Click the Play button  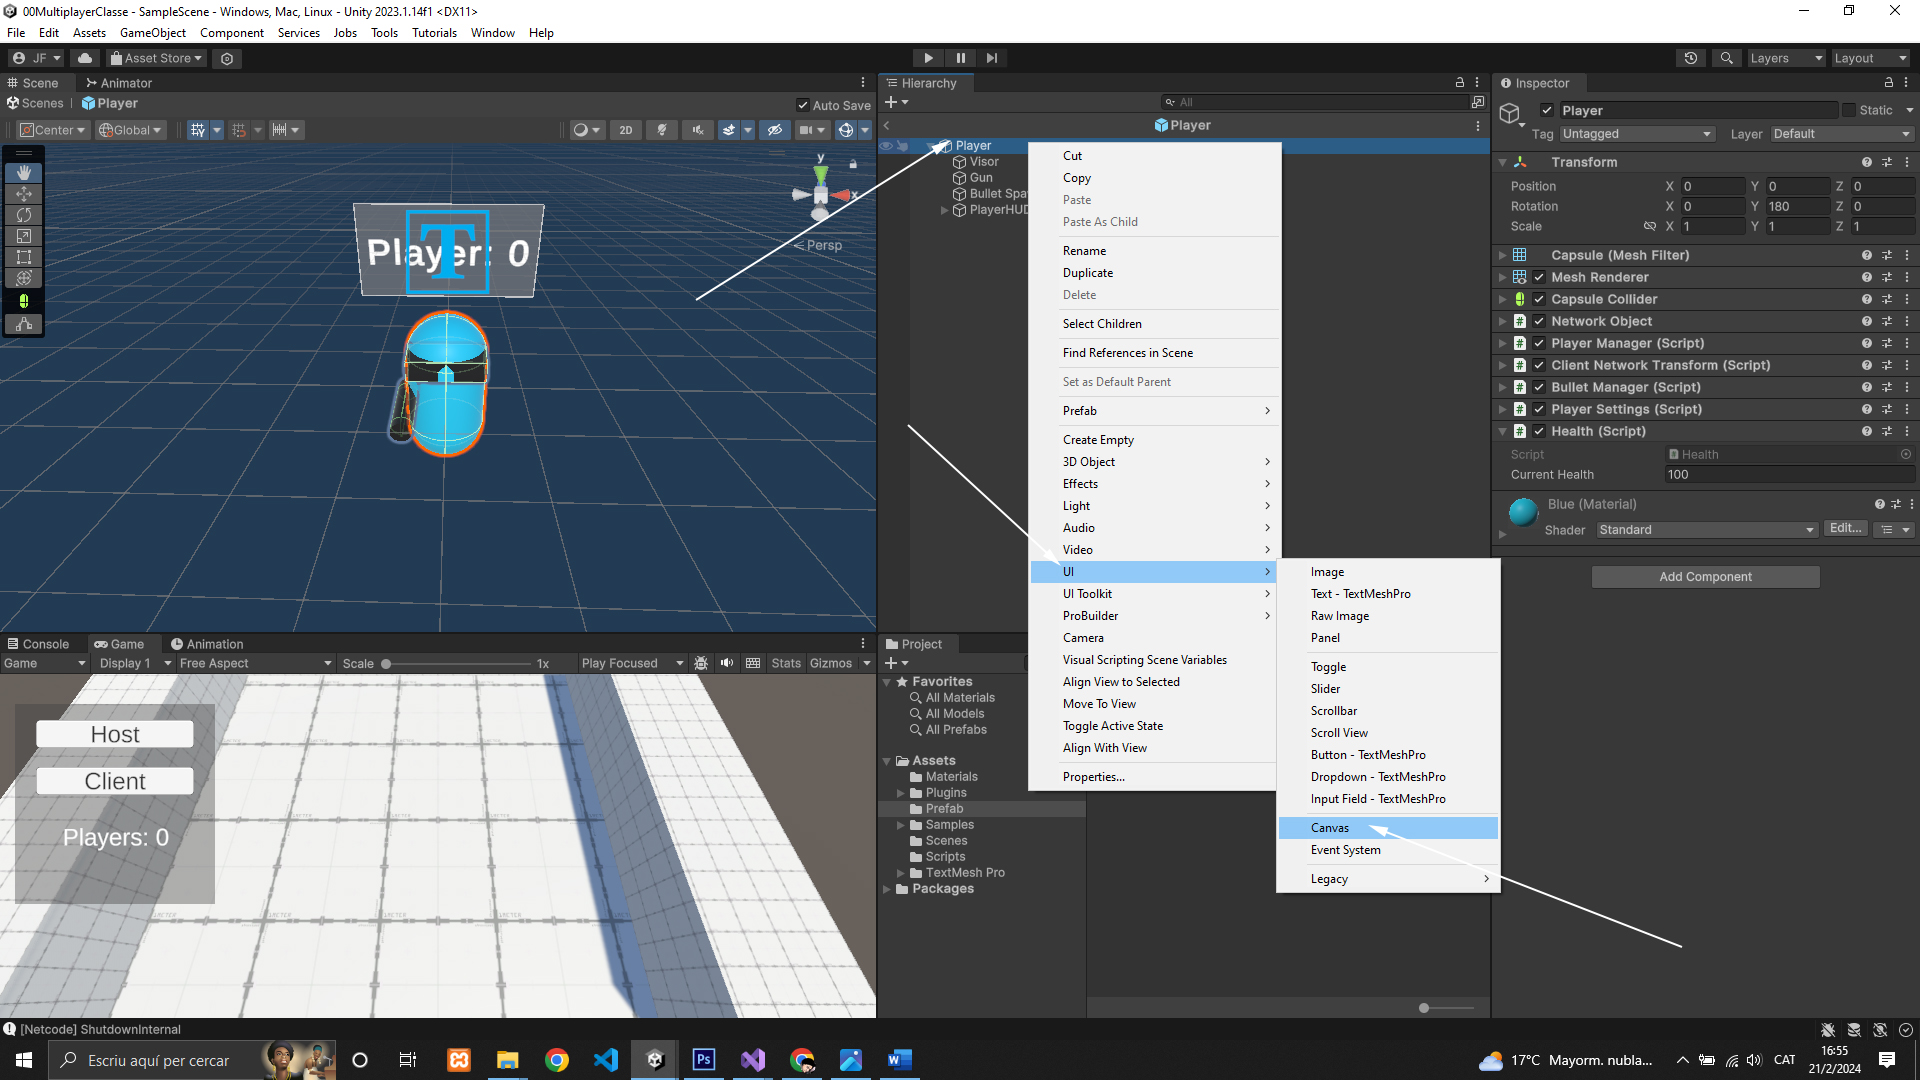[928, 58]
